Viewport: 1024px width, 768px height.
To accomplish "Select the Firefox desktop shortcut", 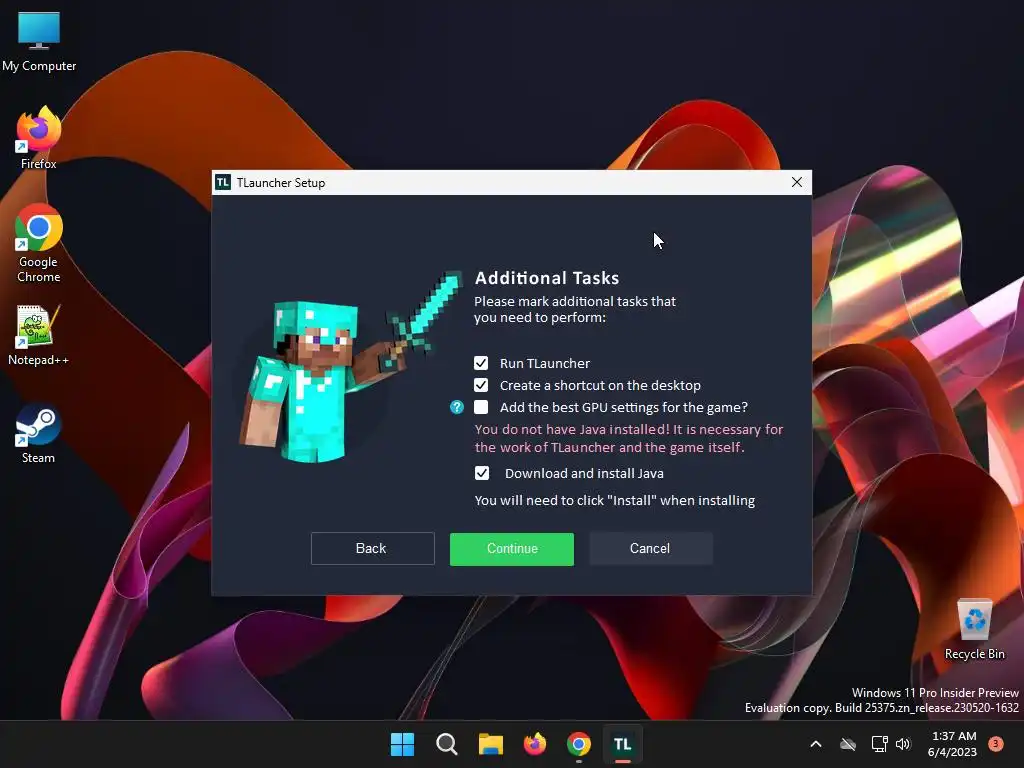I will tap(39, 138).
